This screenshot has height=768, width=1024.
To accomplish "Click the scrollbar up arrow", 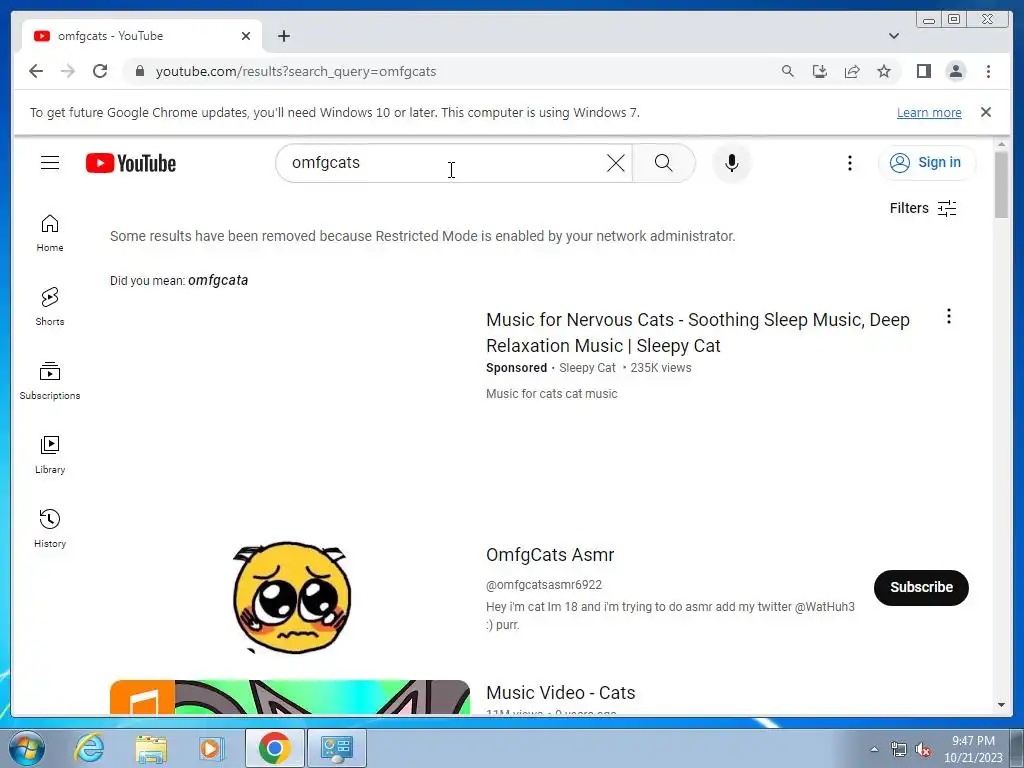I will point(1001,144).
